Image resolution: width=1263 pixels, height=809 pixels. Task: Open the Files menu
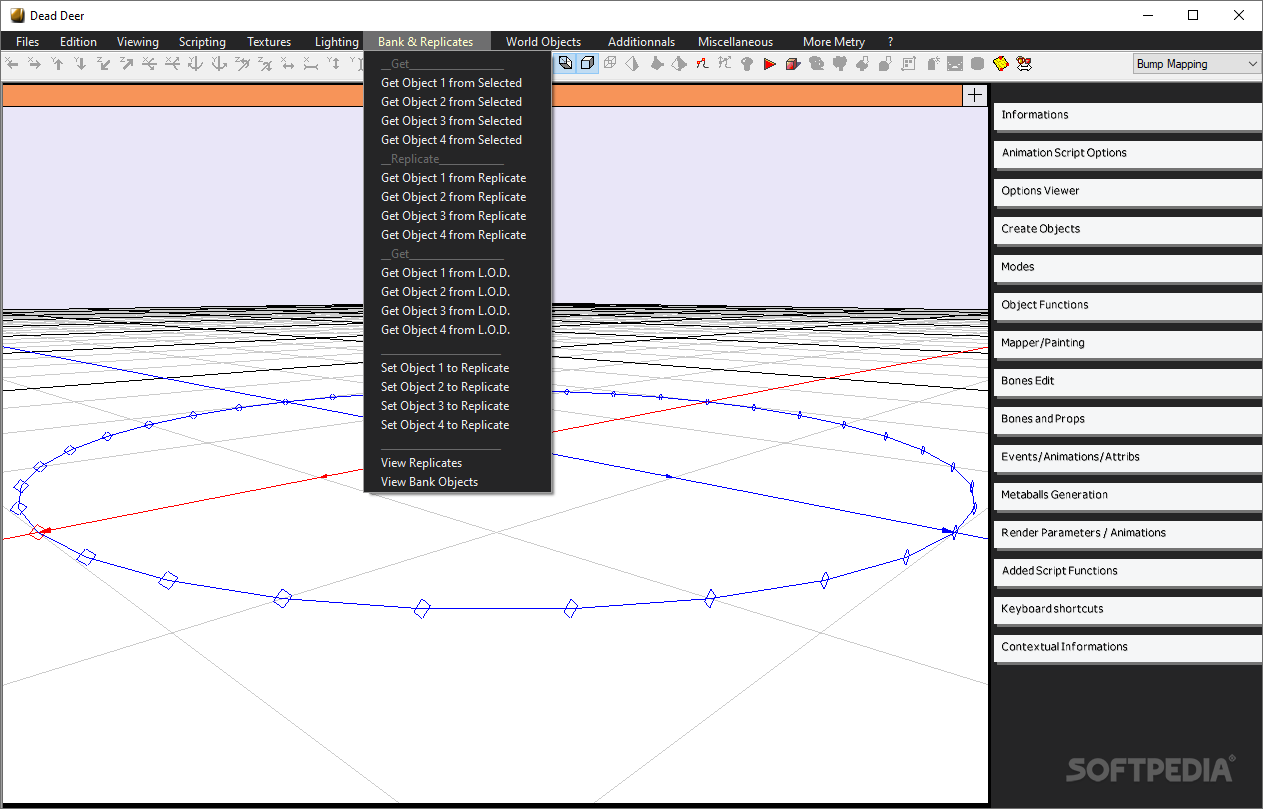[x=28, y=42]
